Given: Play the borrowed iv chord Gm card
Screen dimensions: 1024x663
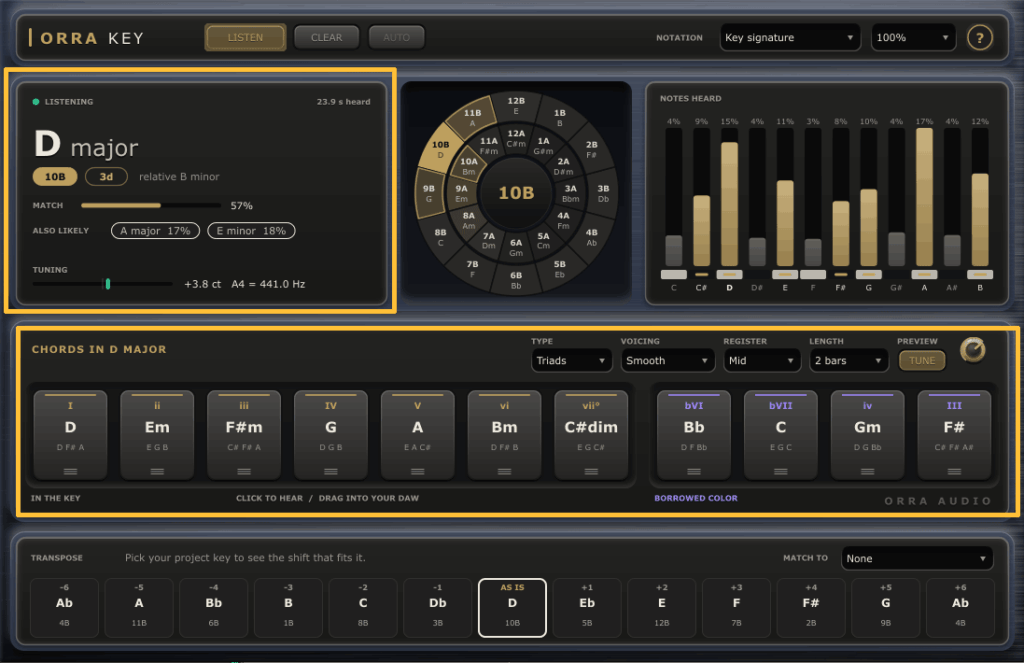Looking at the screenshot, I should pos(867,434).
